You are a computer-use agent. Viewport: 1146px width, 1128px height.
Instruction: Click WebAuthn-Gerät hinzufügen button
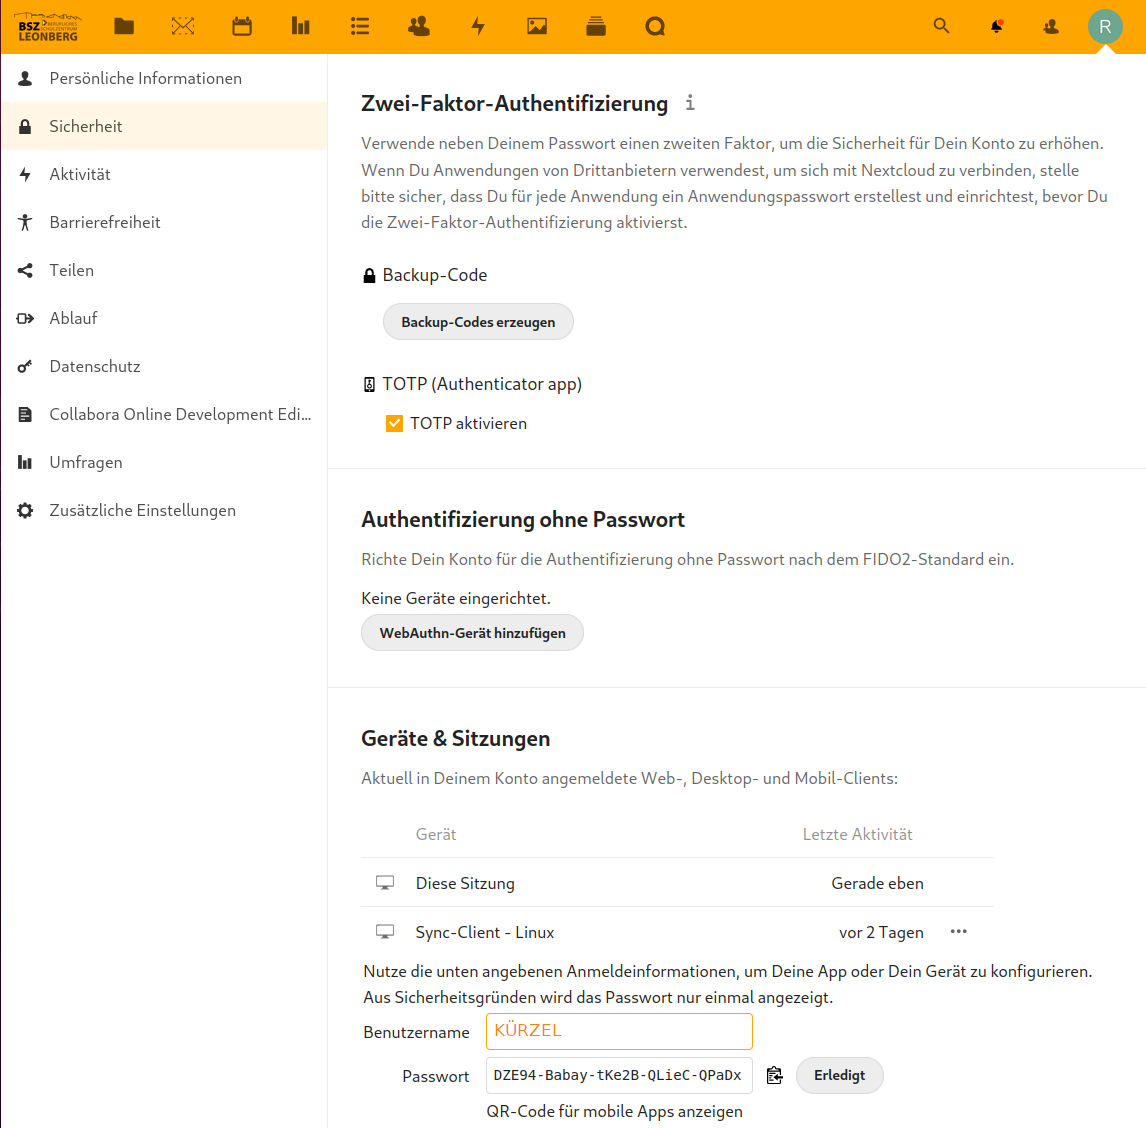click(472, 633)
